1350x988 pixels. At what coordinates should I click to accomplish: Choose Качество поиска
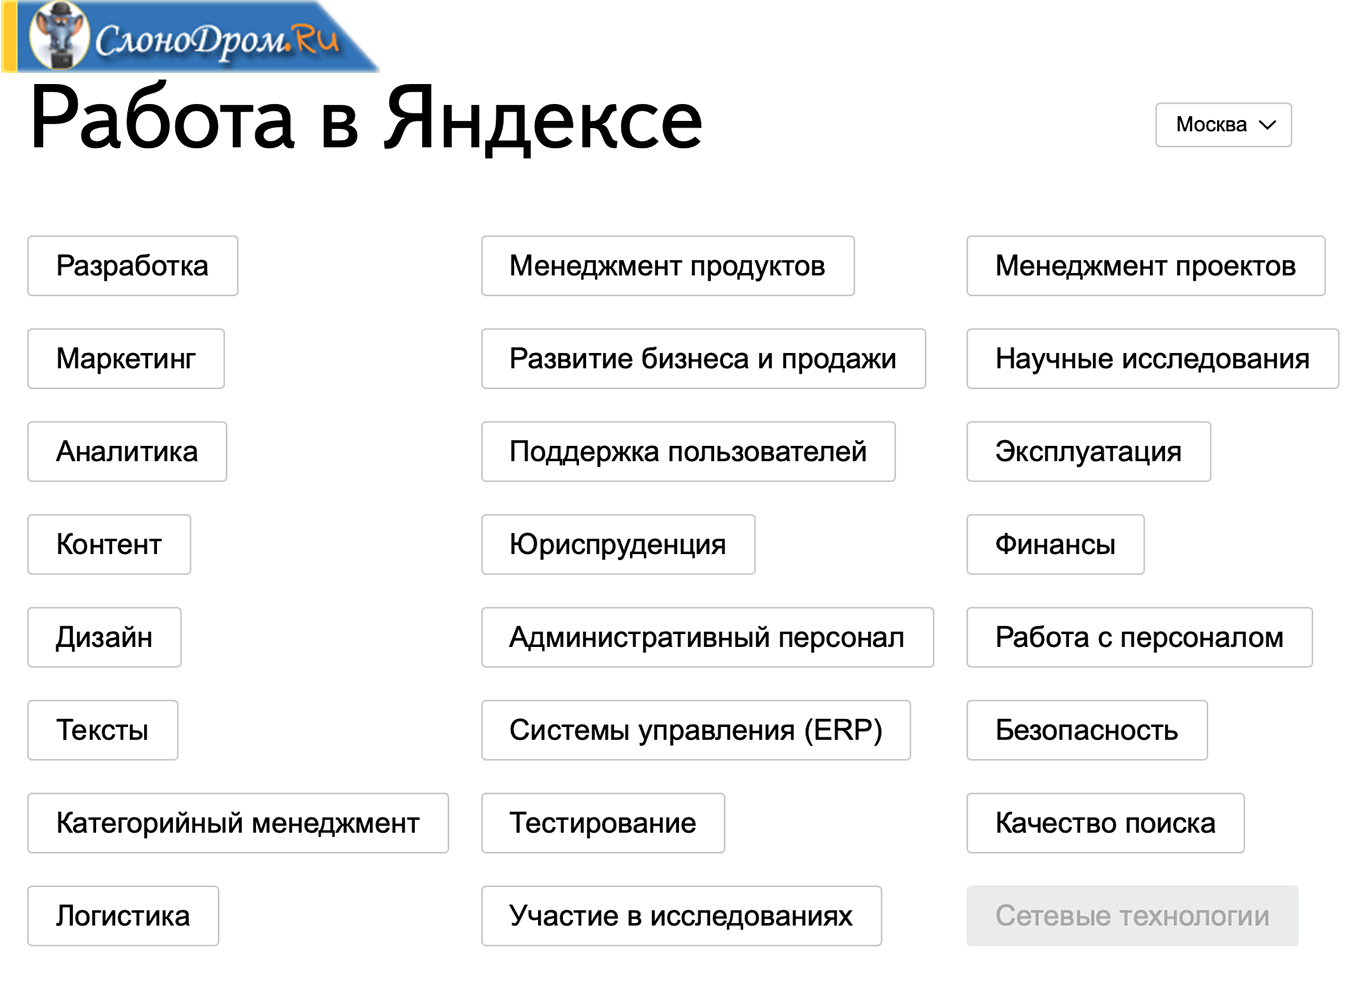click(x=1106, y=824)
